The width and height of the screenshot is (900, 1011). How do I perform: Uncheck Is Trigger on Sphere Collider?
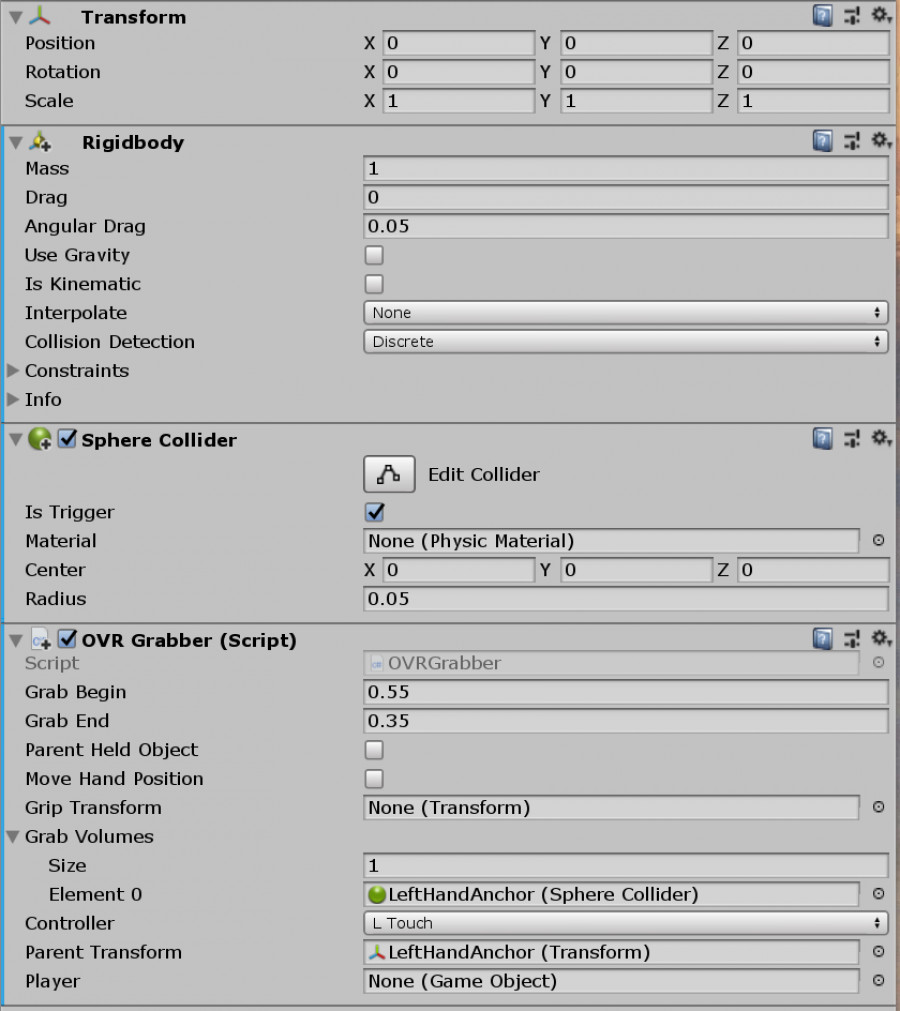375,513
